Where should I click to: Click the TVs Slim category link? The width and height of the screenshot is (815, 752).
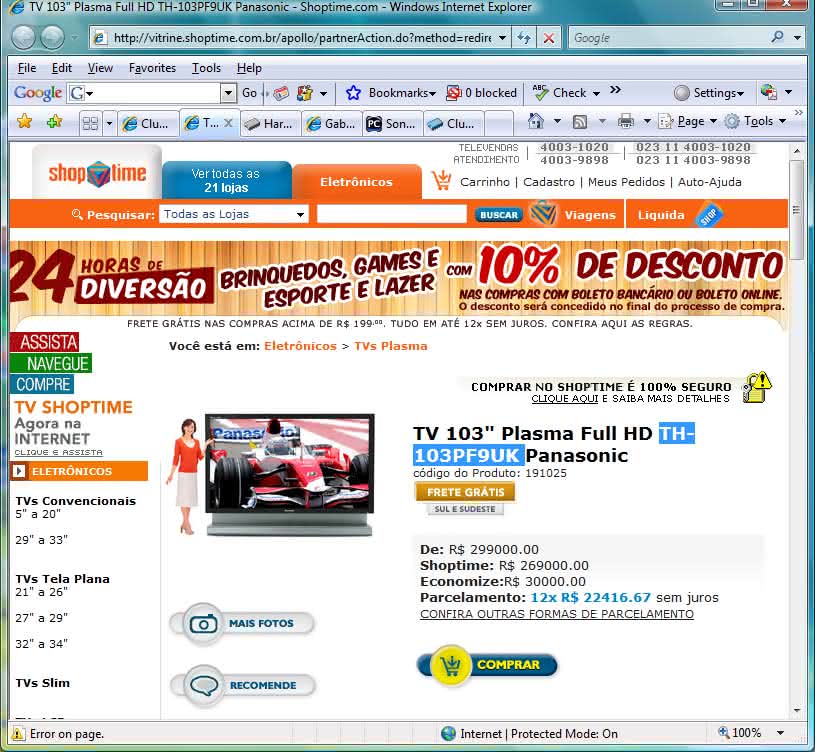tap(43, 683)
